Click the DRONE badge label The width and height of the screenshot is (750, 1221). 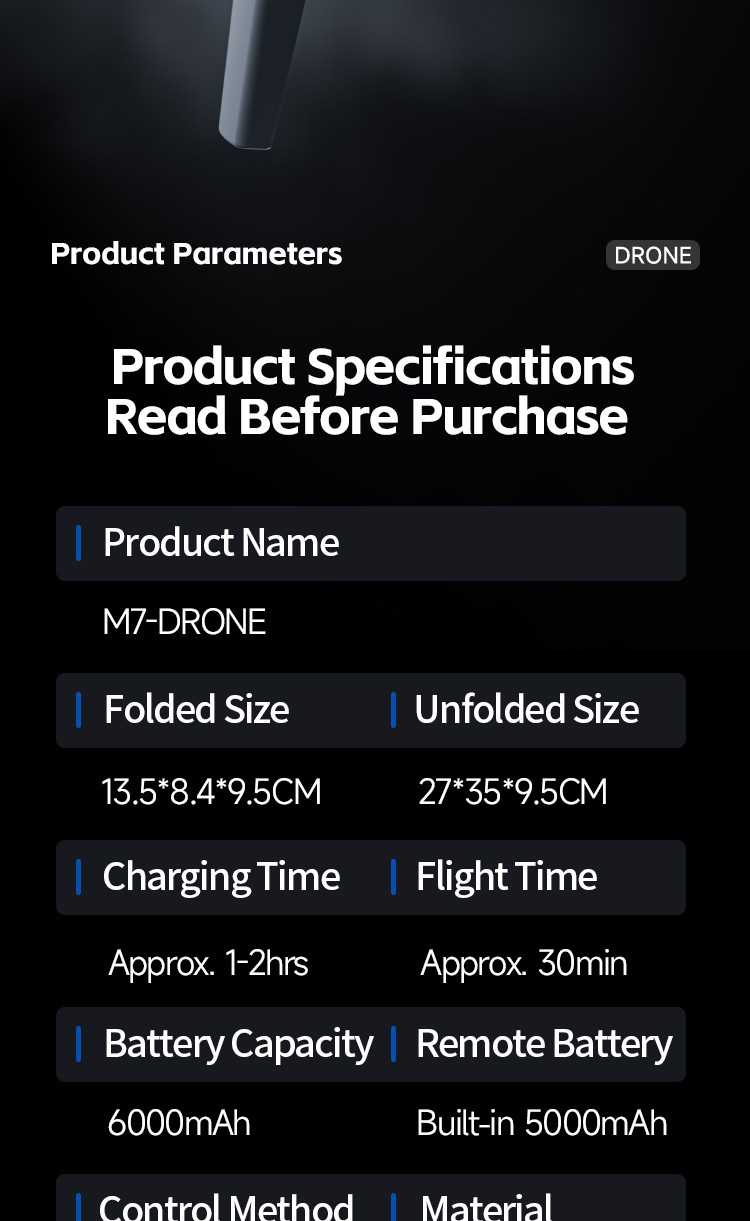(x=652, y=255)
